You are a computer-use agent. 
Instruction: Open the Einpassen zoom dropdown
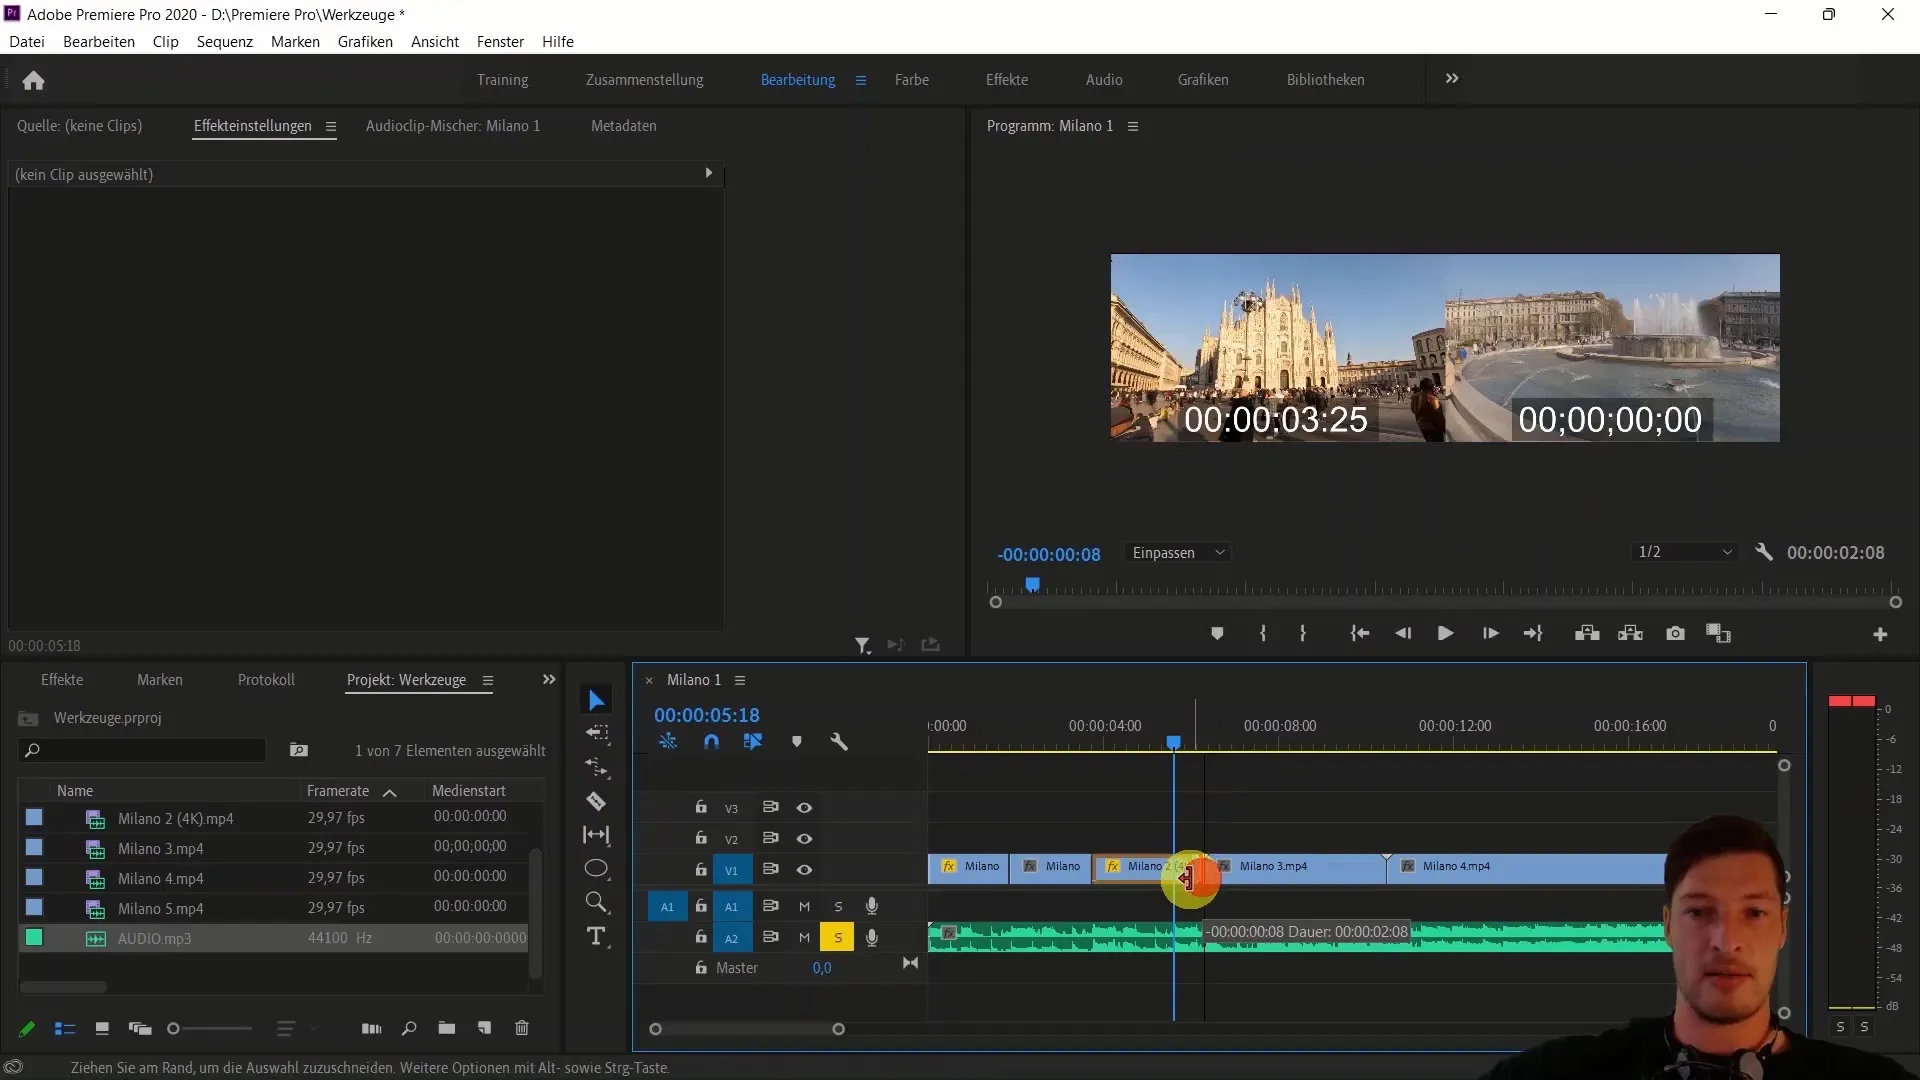(x=1178, y=553)
